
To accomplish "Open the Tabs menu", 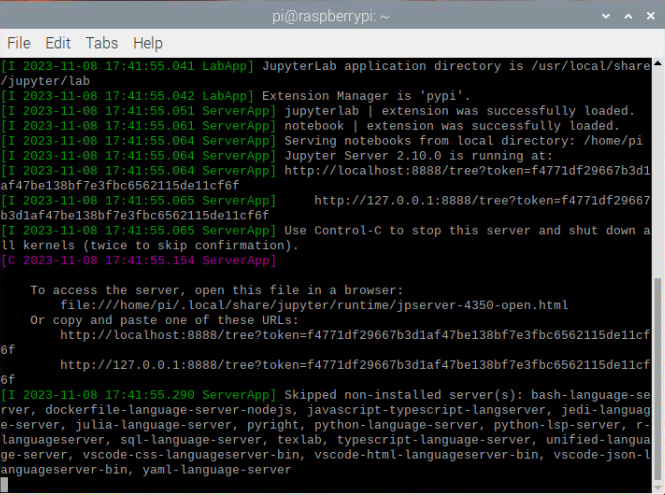I will click(x=101, y=43).
